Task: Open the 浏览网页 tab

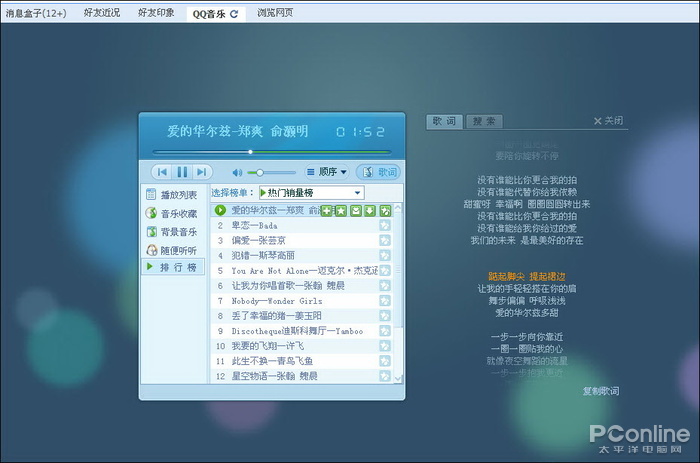Action: (275, 13)
